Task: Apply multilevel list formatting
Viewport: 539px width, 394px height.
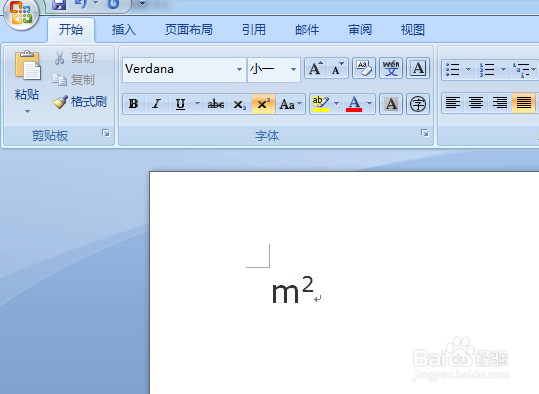Action: (521, 69)
